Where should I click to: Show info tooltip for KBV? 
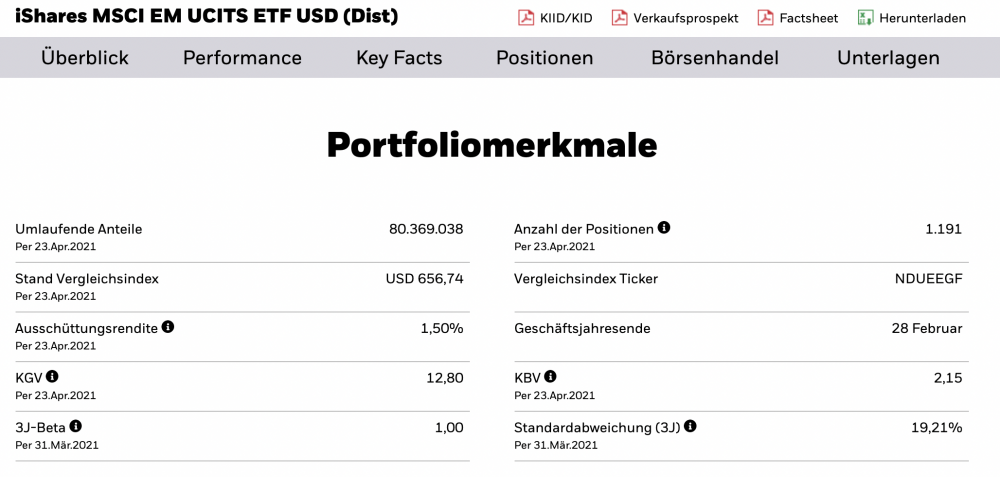[551, 377]
